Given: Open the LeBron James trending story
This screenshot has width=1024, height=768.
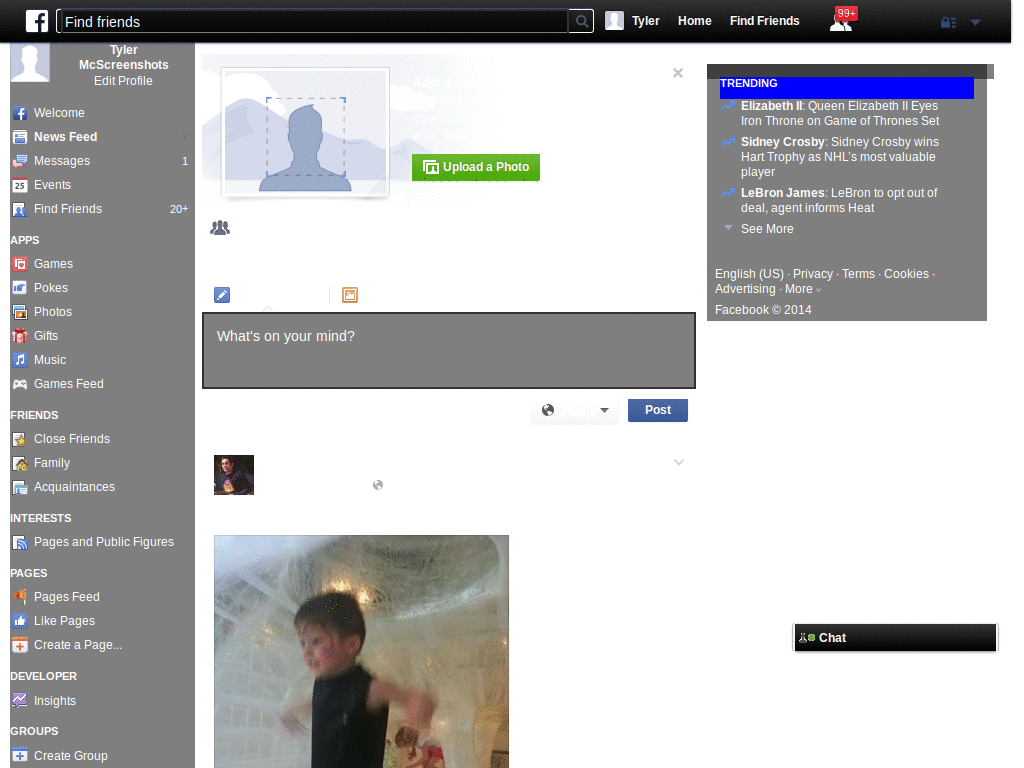Looking at the screenshot, I should [839, 200].
